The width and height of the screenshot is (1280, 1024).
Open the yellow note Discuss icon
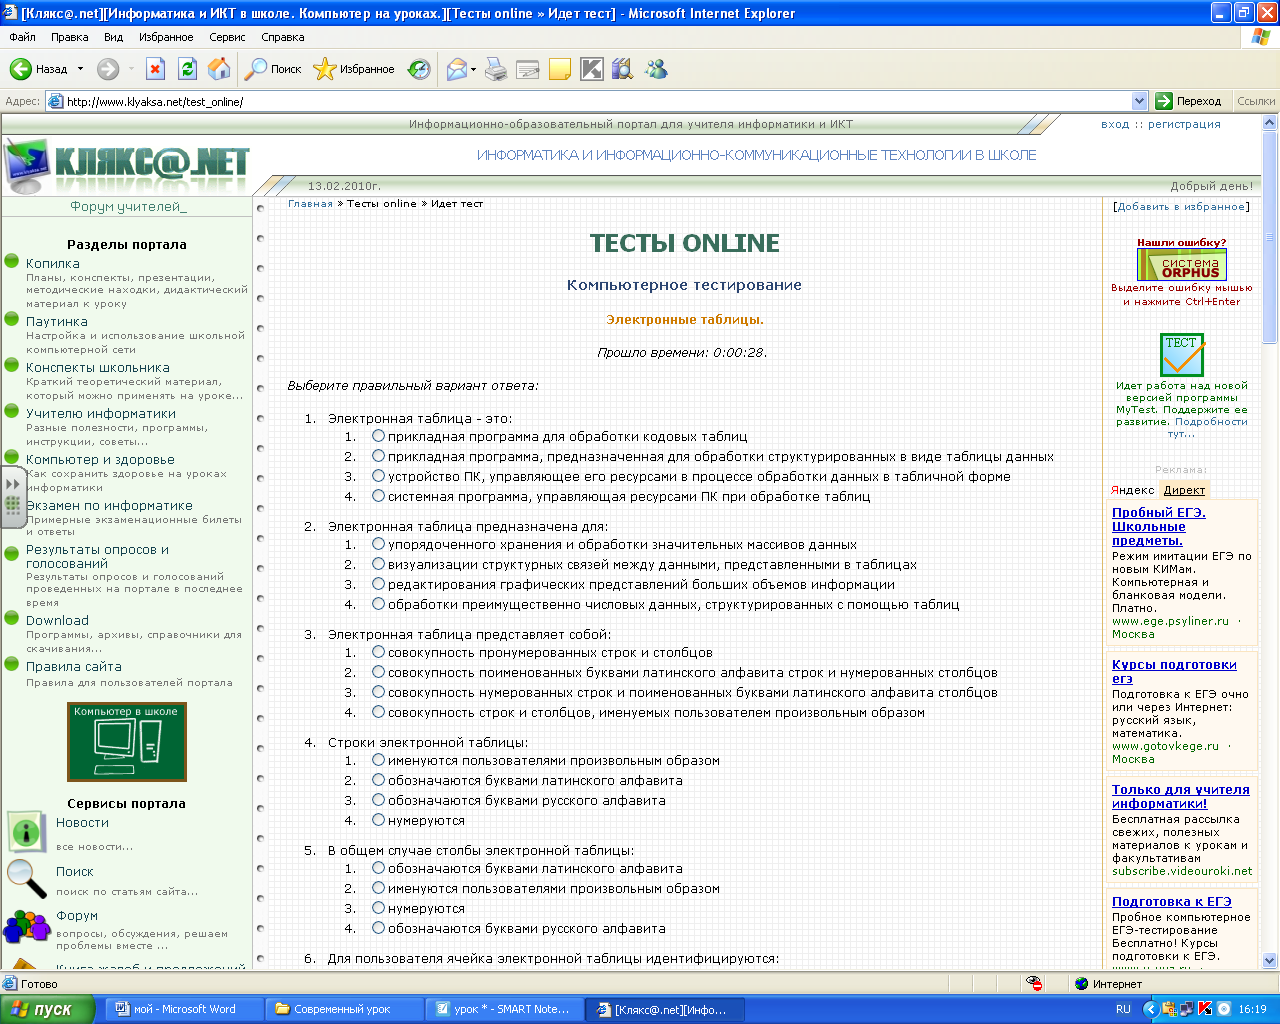coord(560,69)
